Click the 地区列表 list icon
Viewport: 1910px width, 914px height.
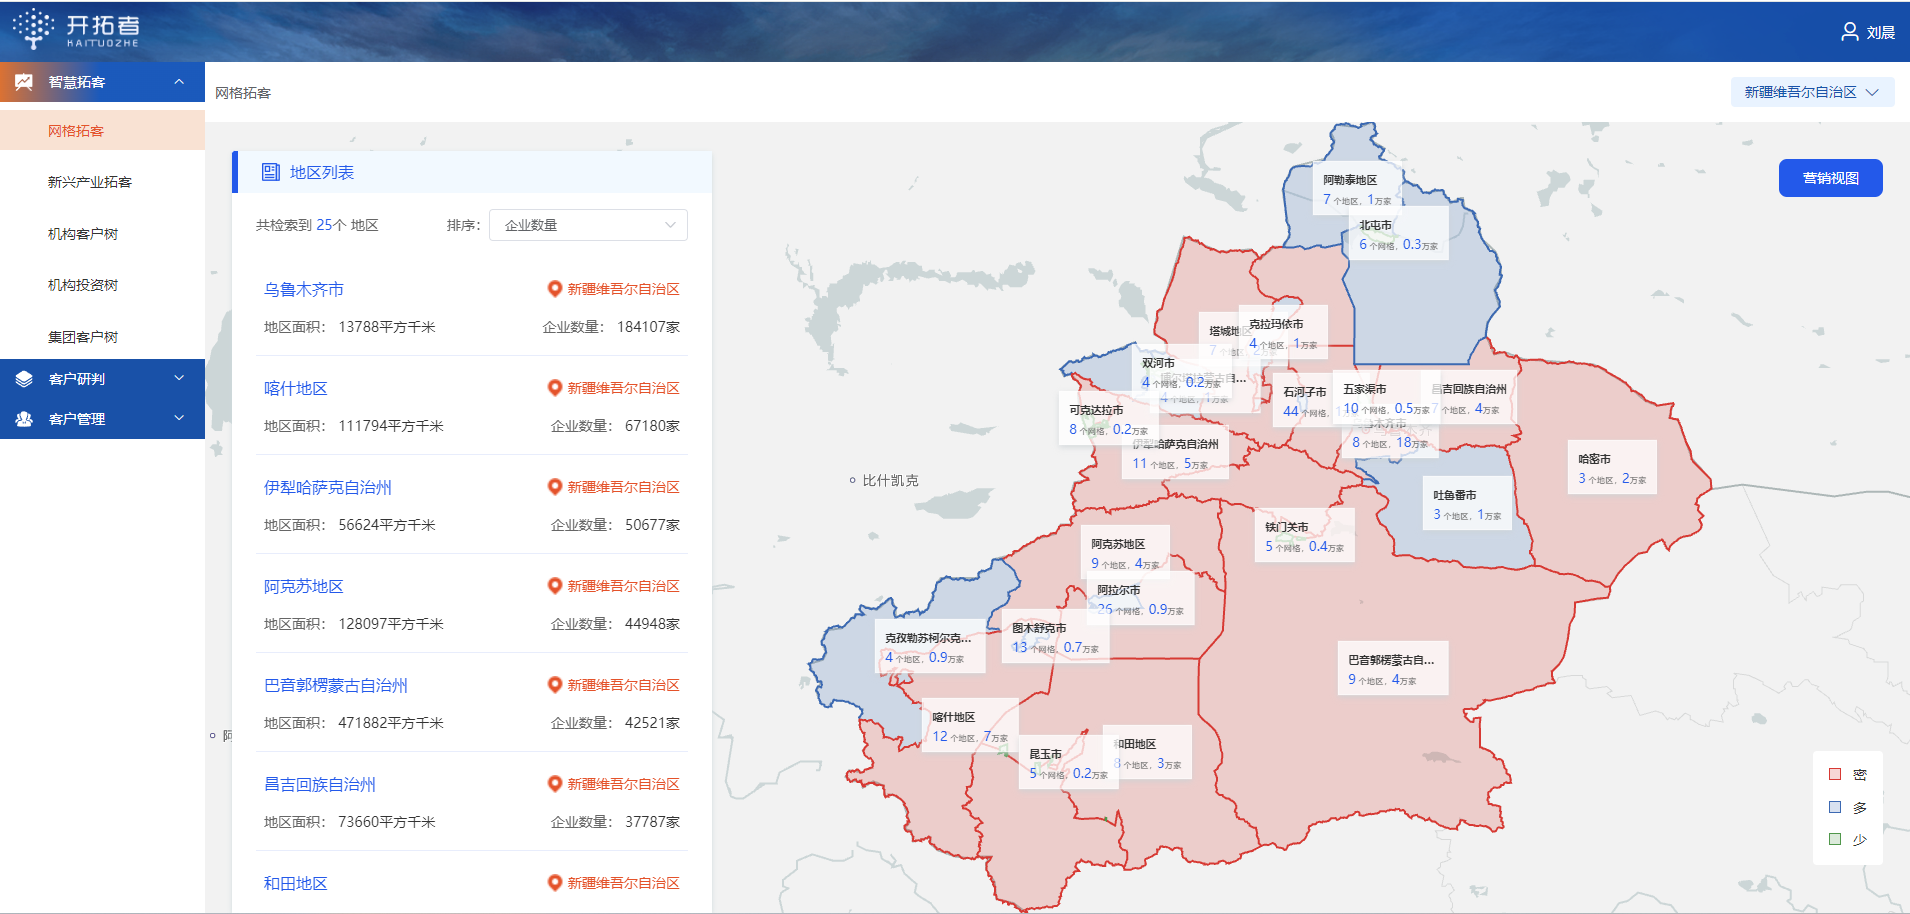pos(271,172)
